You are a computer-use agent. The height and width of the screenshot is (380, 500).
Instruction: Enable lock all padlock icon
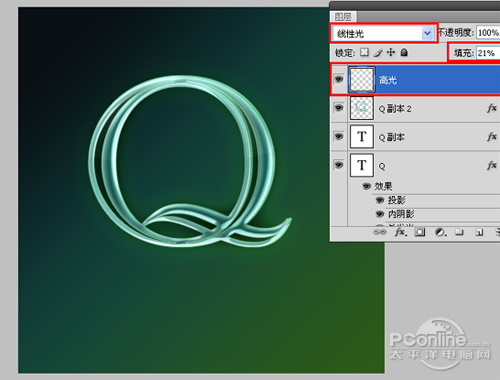(x=404, y=52)
